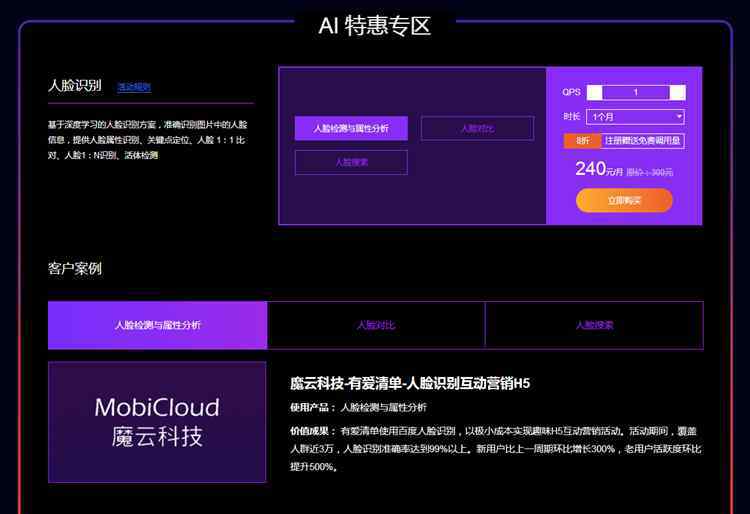Switch to the 人脸对比 customer case tab
This screenshot has width=750, height=514.
pos(376,325)
